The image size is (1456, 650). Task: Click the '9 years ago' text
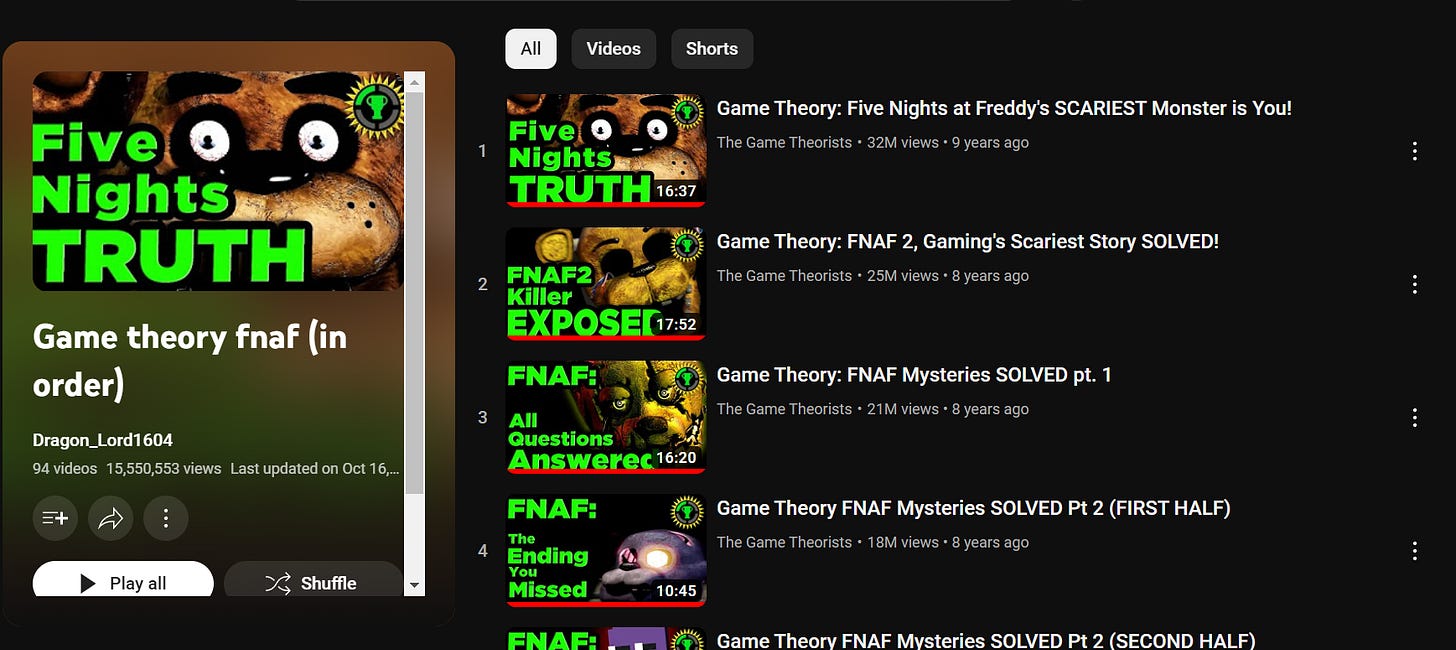pyautogui.click(x=990, y=142)
